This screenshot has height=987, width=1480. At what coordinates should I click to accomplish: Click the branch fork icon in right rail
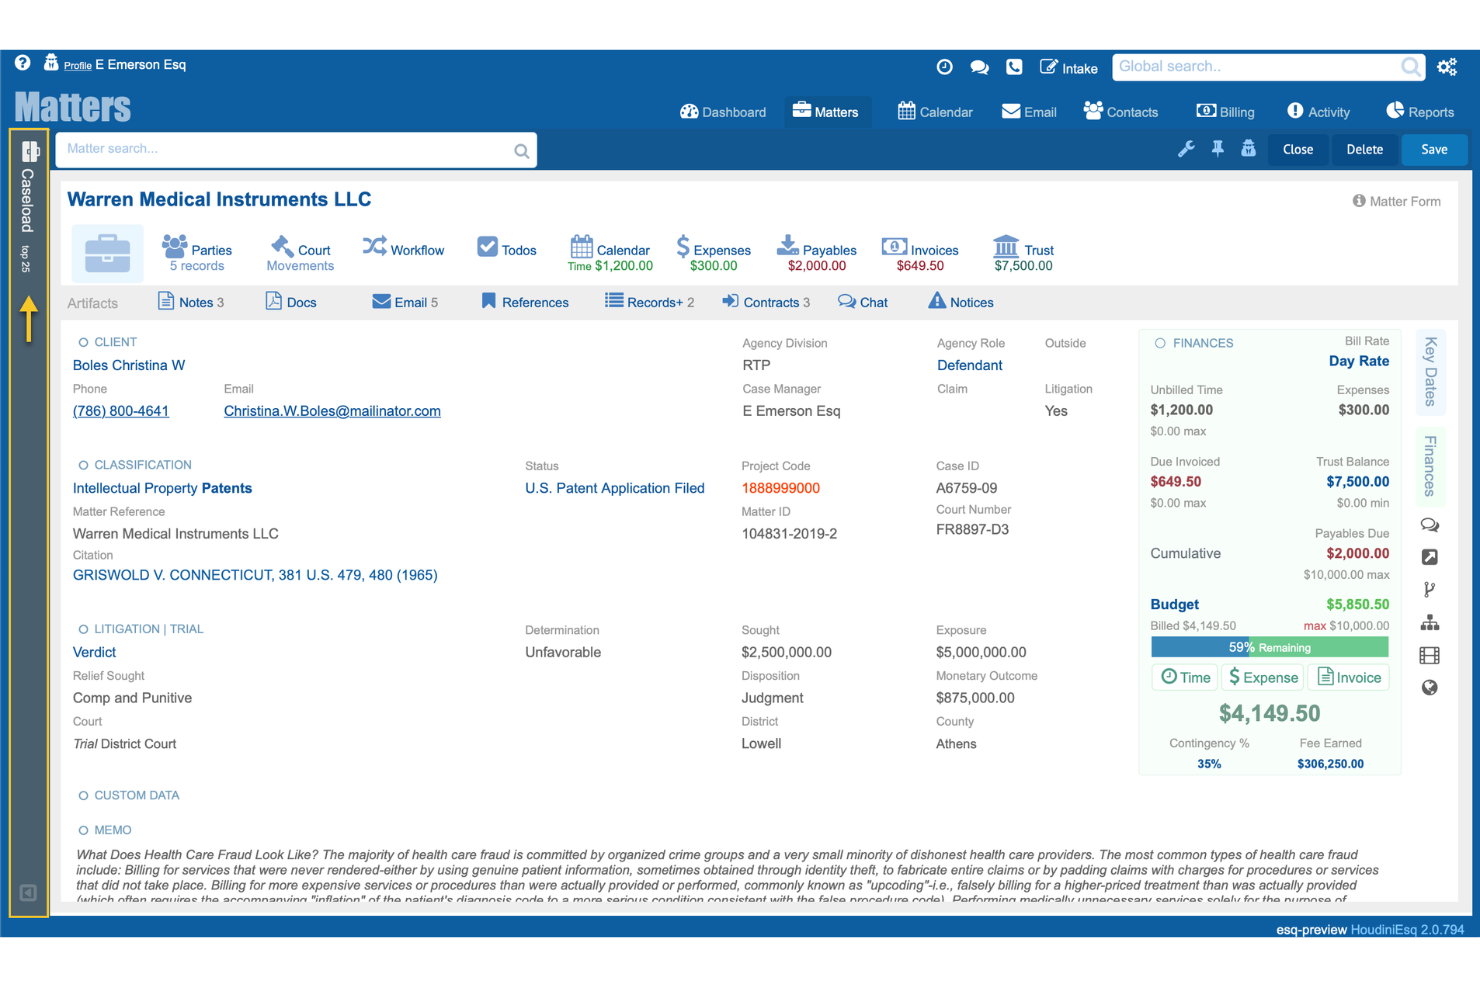point(1430,590)
